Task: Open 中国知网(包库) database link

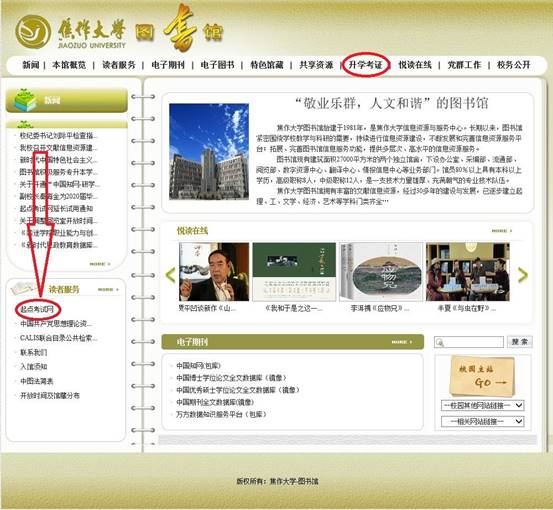Action: (199, 366)
